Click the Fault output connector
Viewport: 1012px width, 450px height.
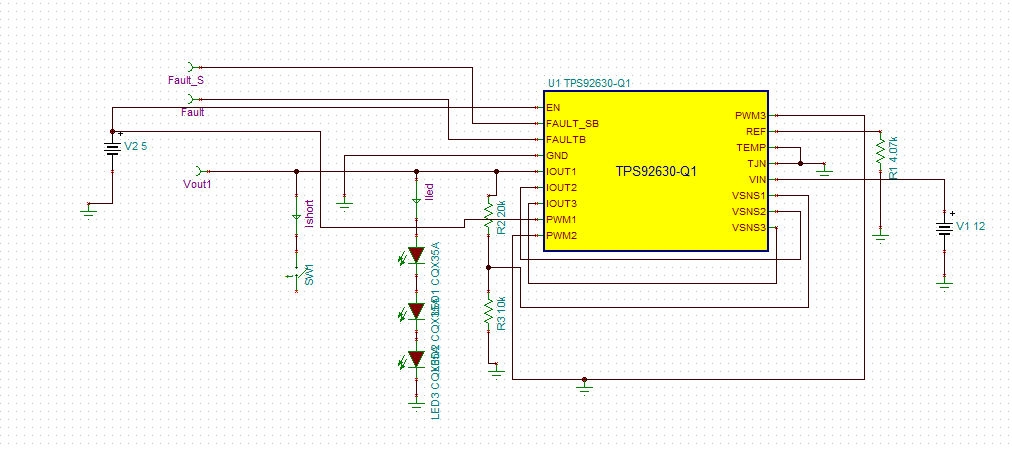click(192, 99)
